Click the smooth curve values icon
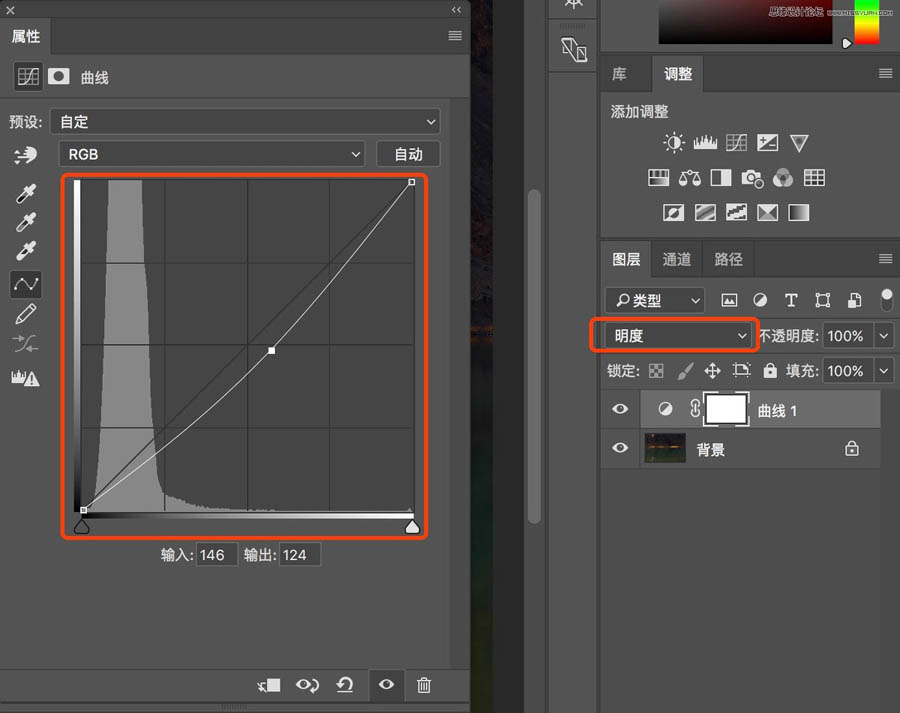Viewport: 900px width, 713px height. [x=26, y=344]
